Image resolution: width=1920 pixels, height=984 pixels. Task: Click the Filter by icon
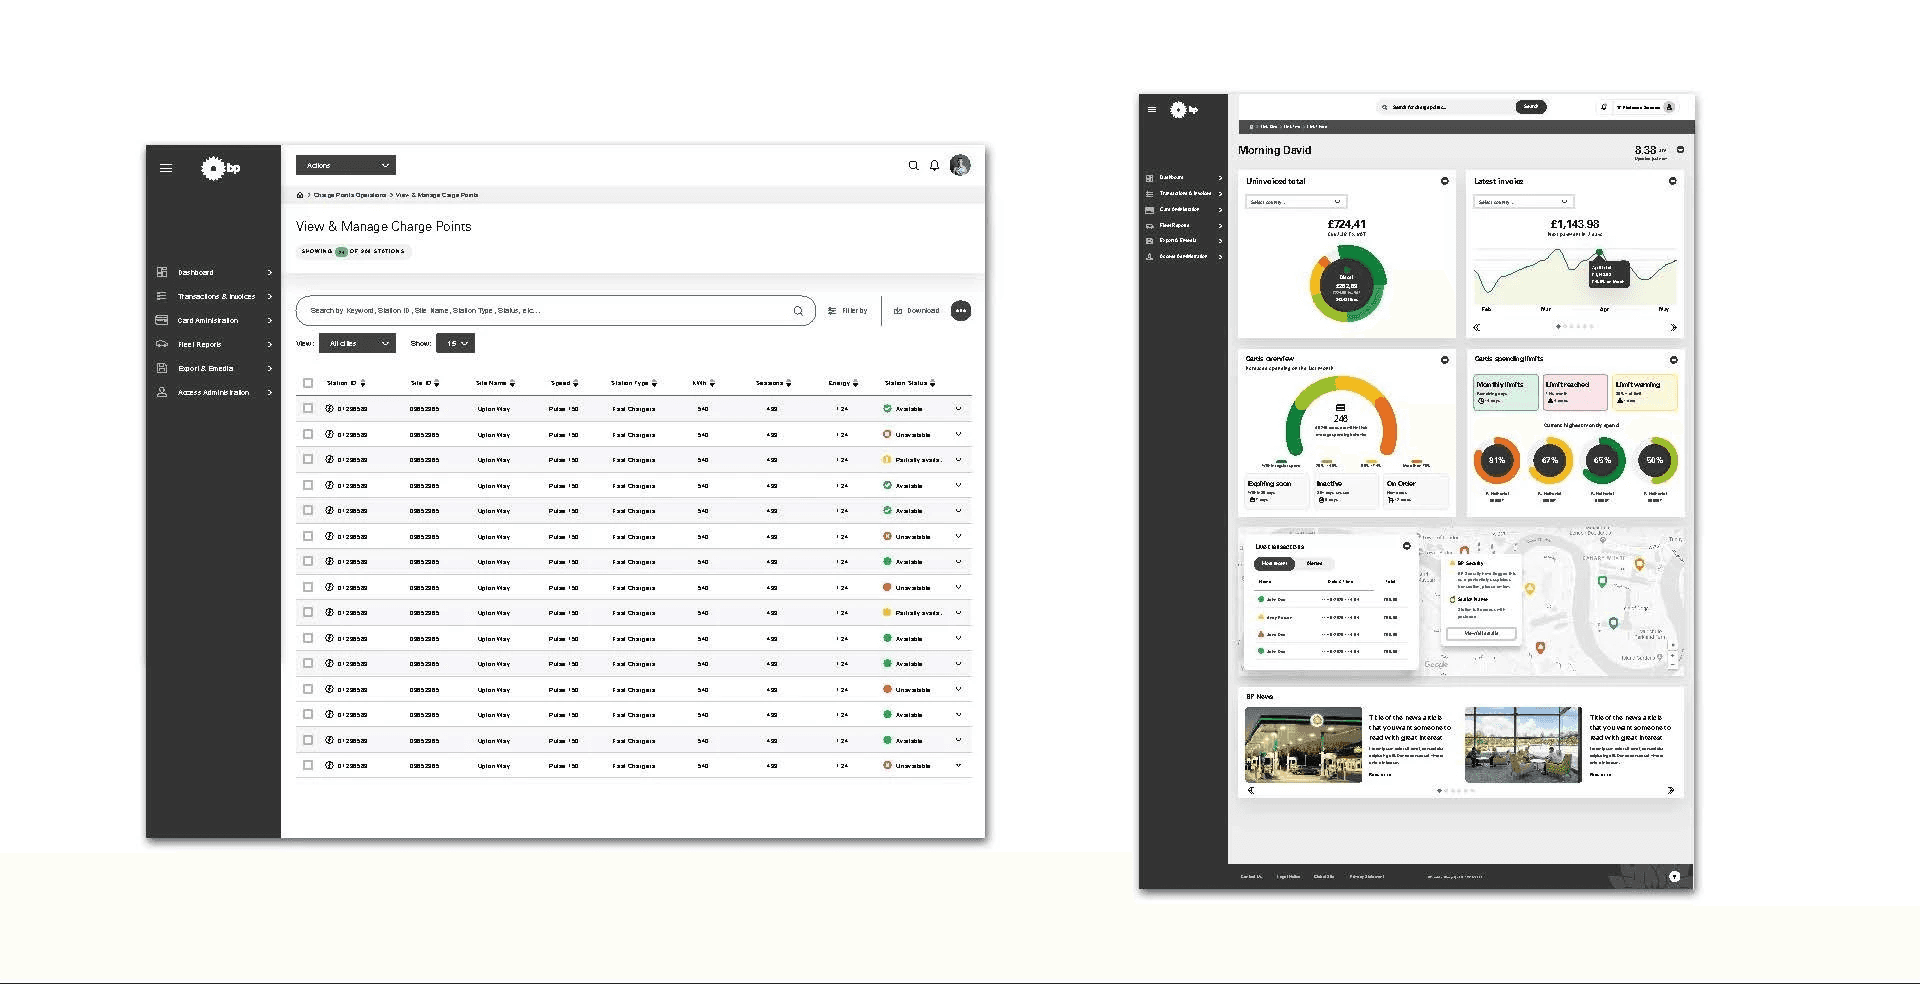point(832,311)
